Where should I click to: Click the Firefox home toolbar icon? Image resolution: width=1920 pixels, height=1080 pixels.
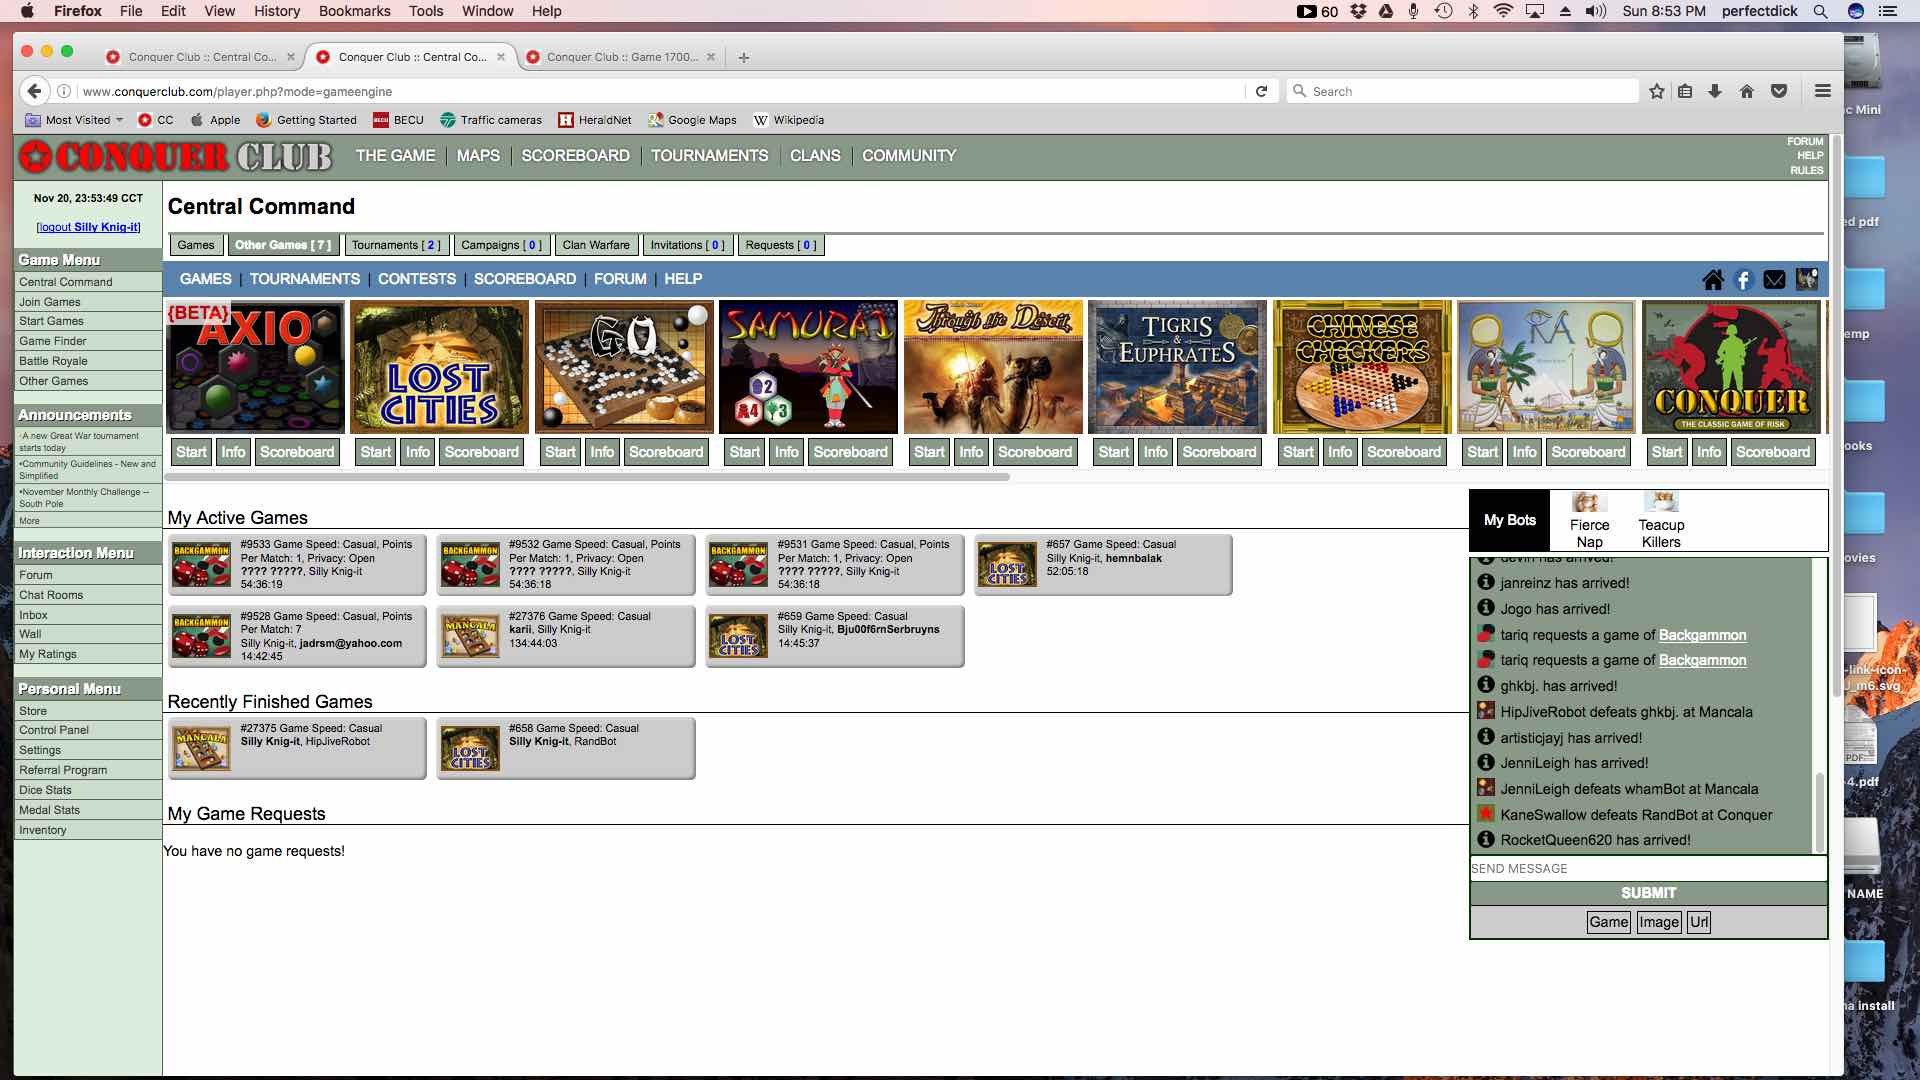[1746, 91]
